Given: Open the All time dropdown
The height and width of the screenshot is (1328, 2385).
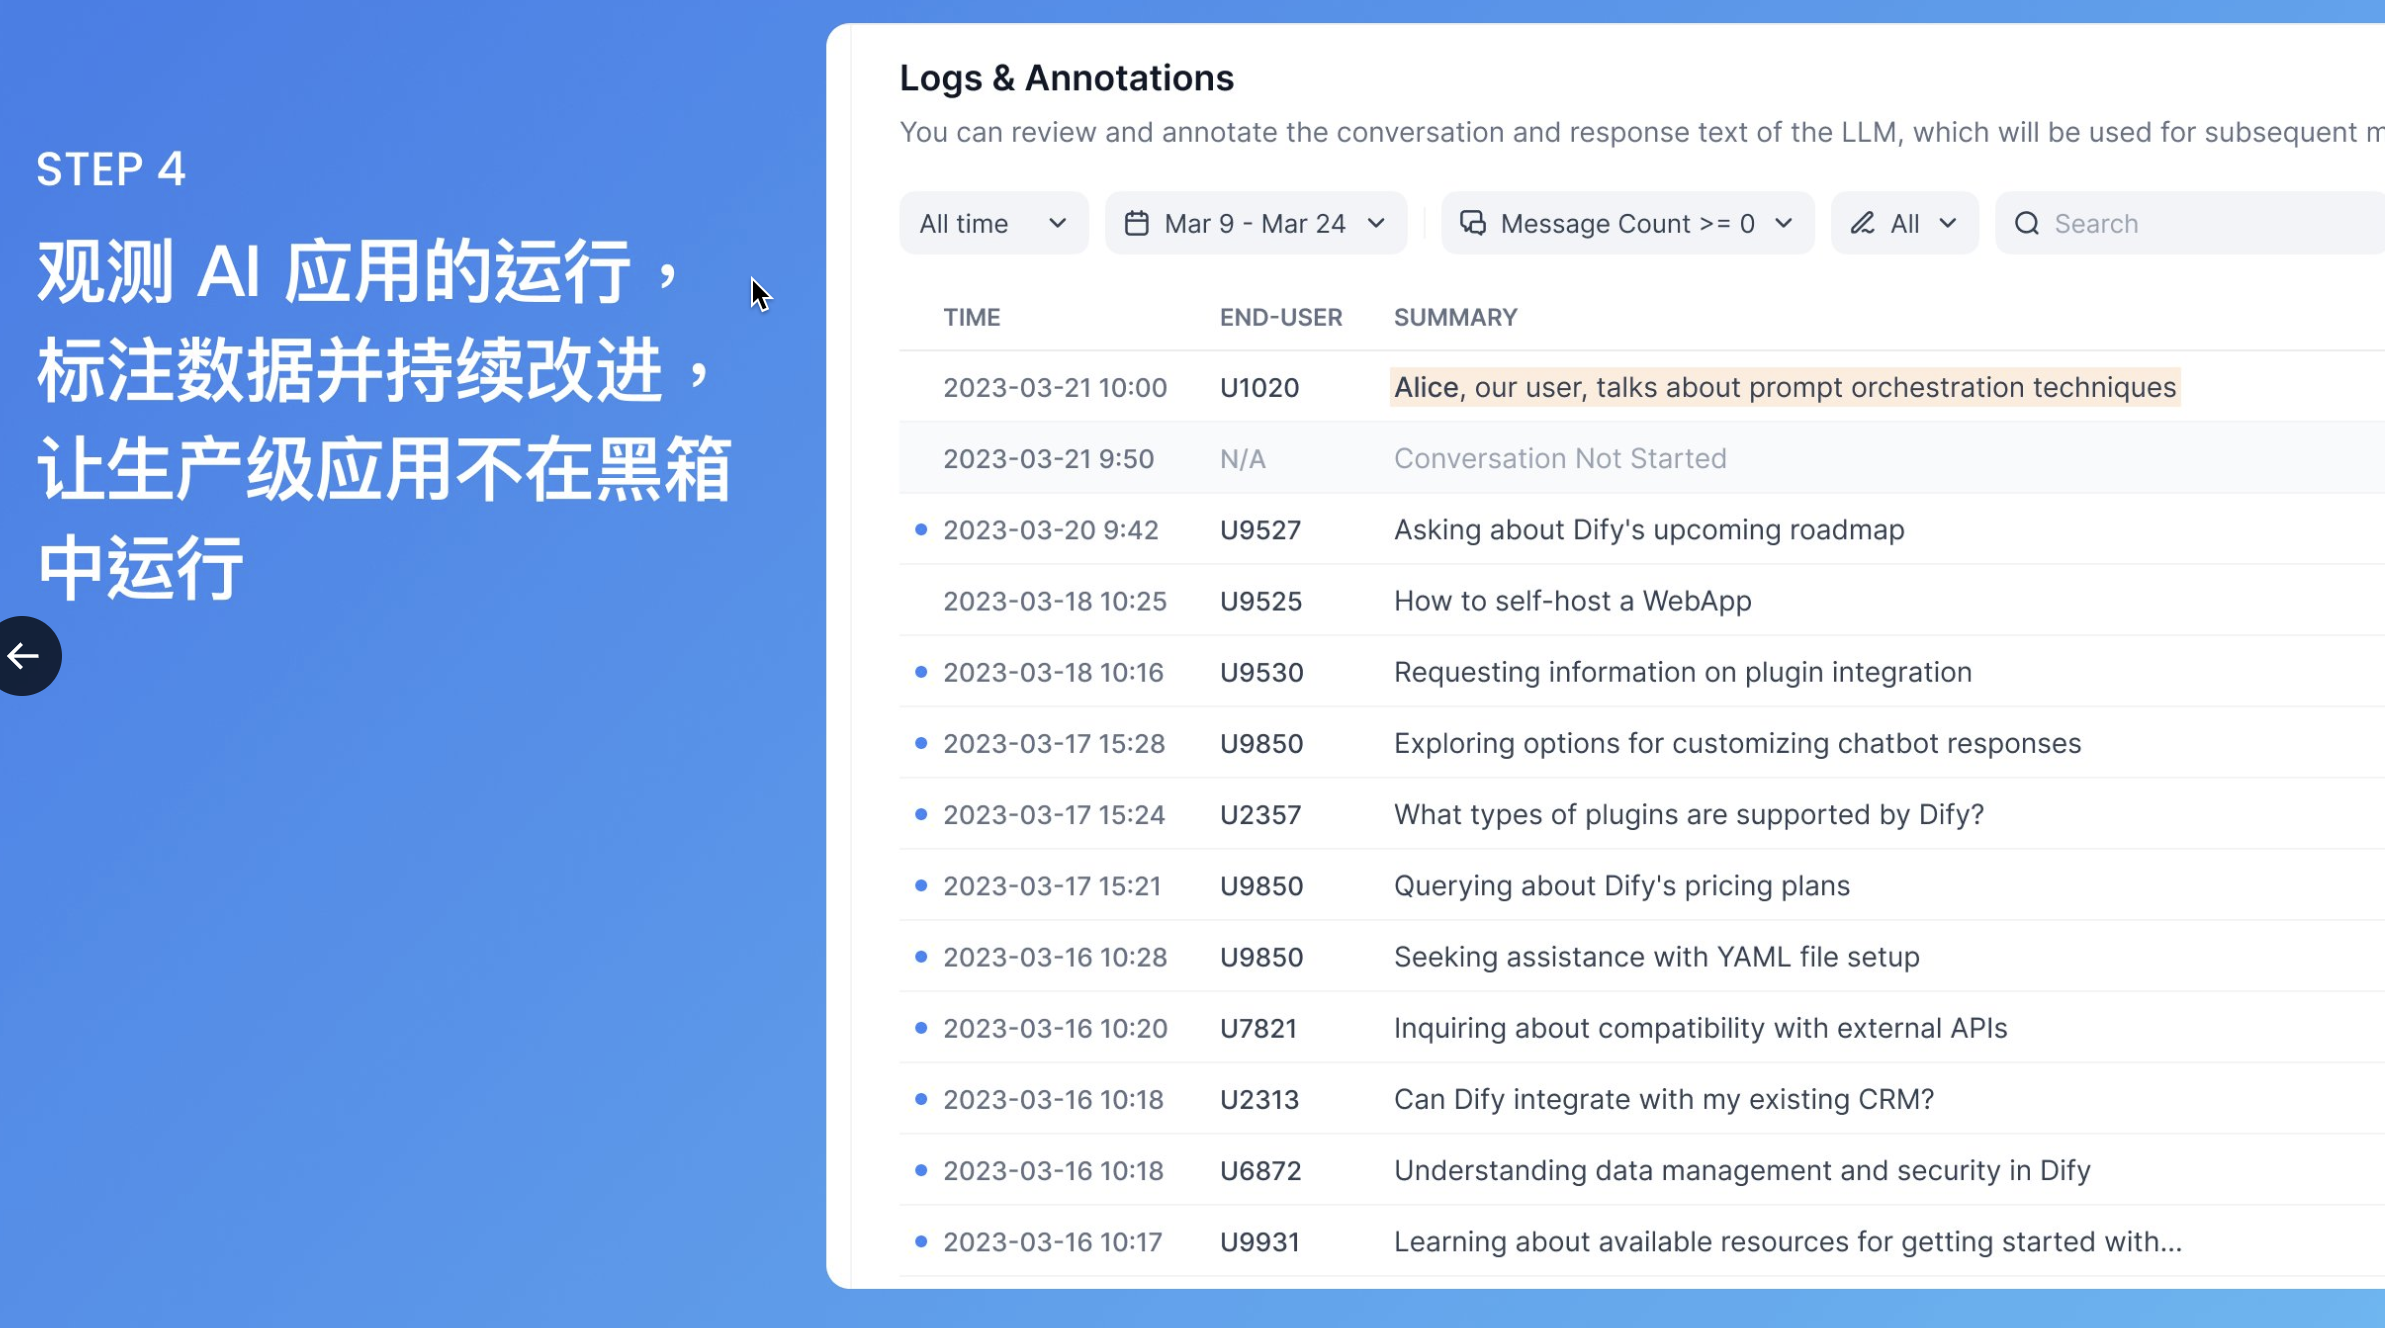Looking at the screenshot, I should tap(992, 223).
